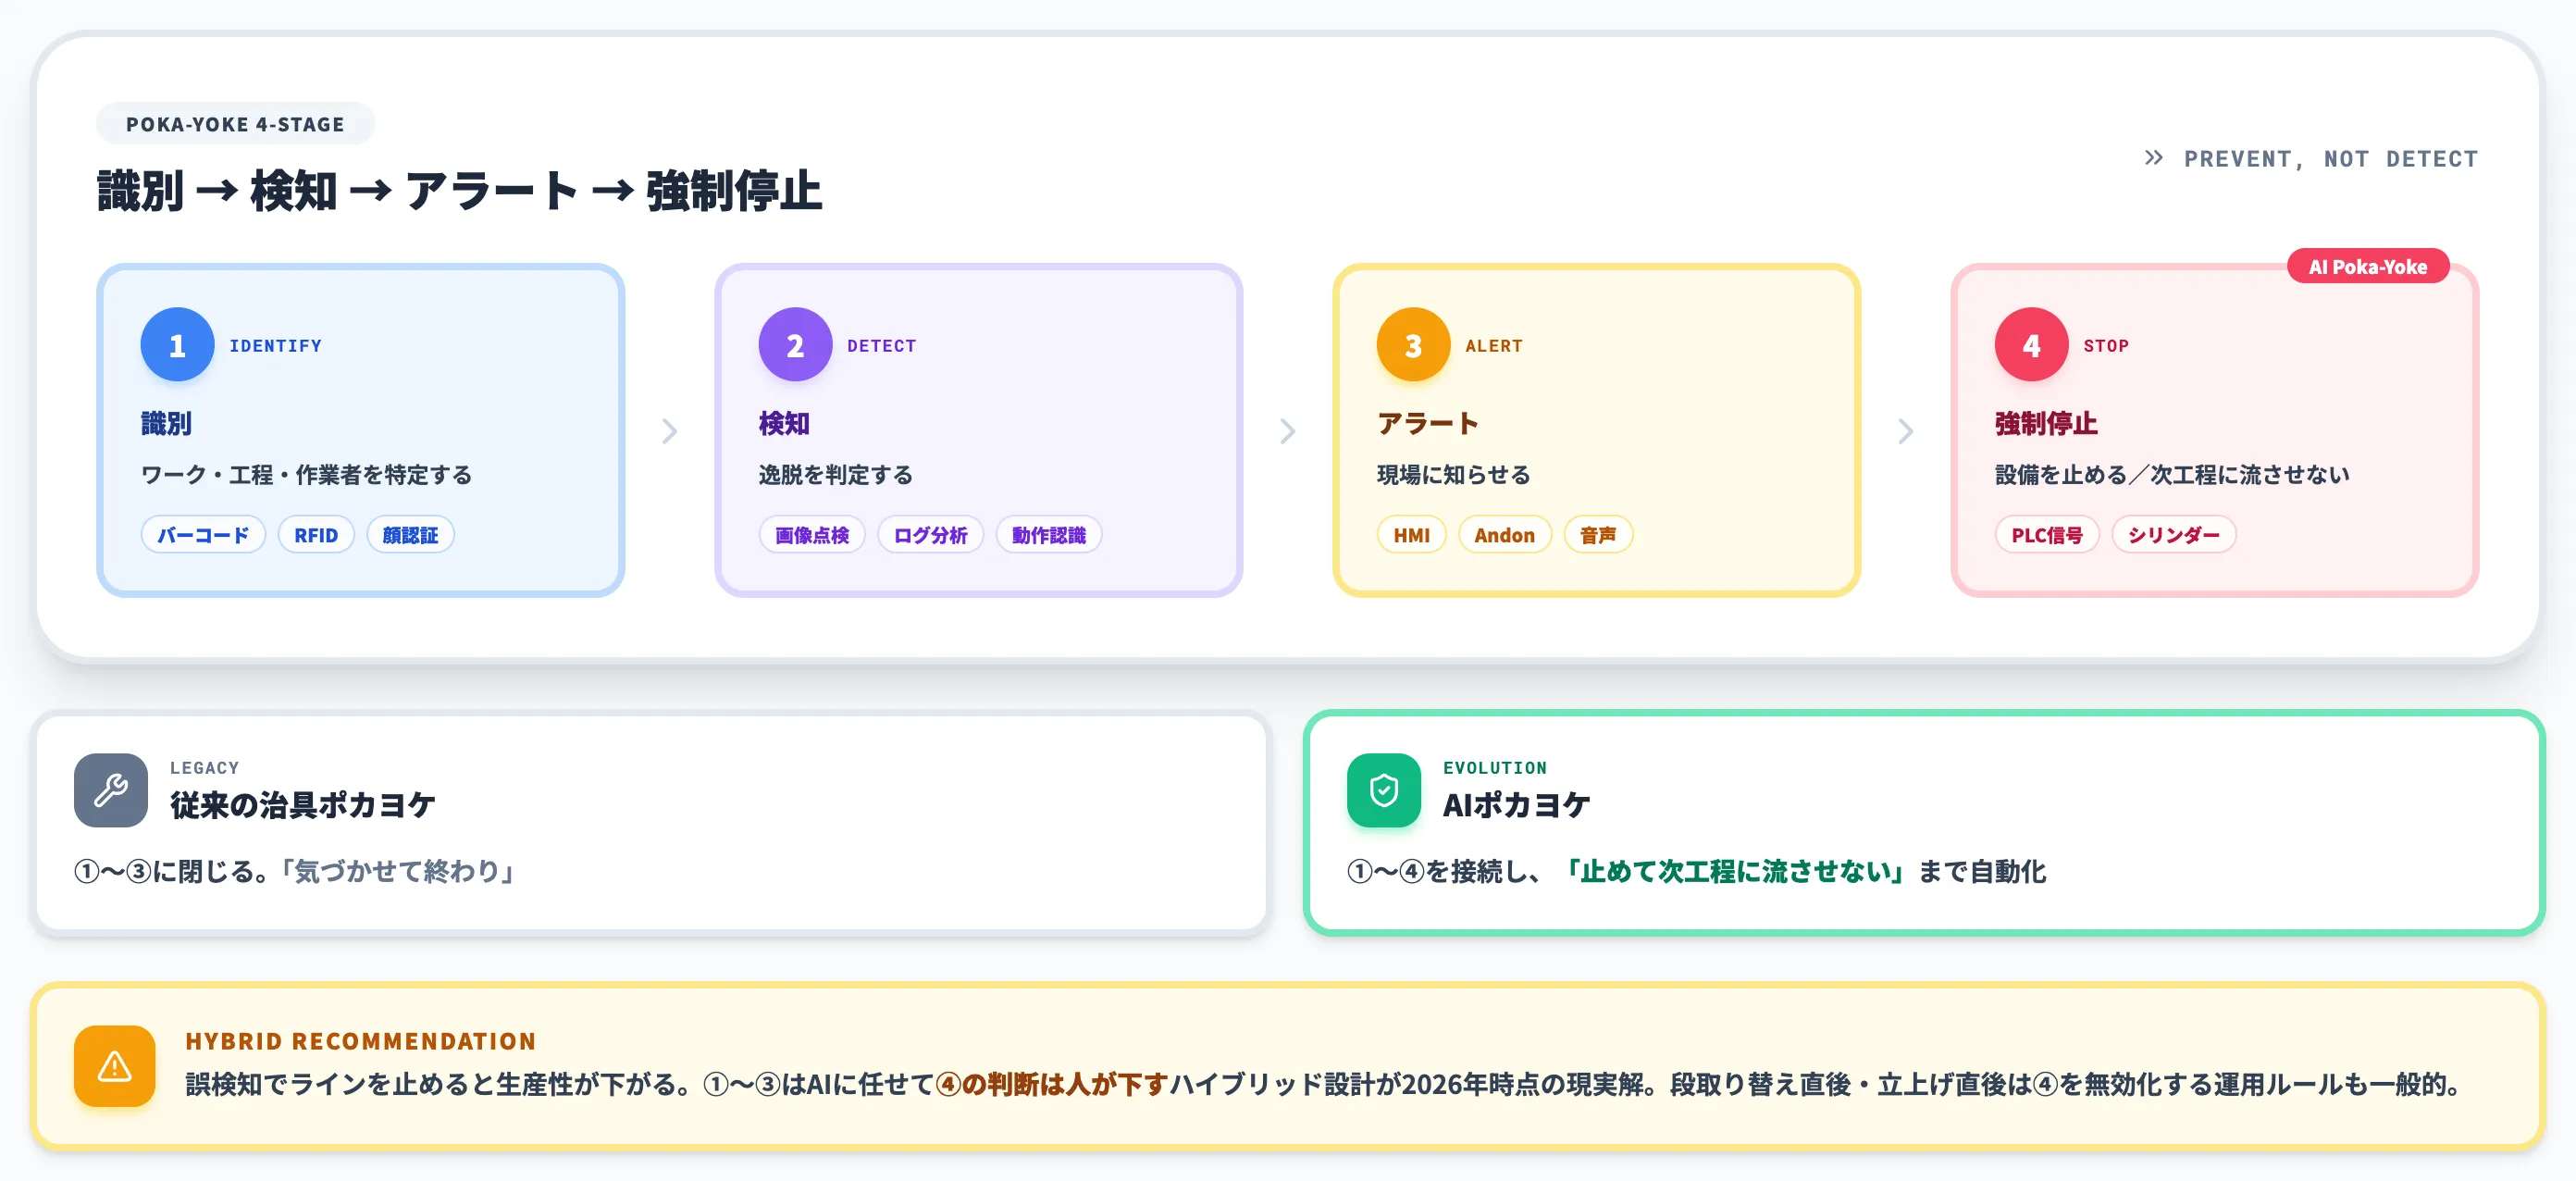Click green text 「止めて次工程に流させない」
2576x1181 pixels.
click(1735, 871)
